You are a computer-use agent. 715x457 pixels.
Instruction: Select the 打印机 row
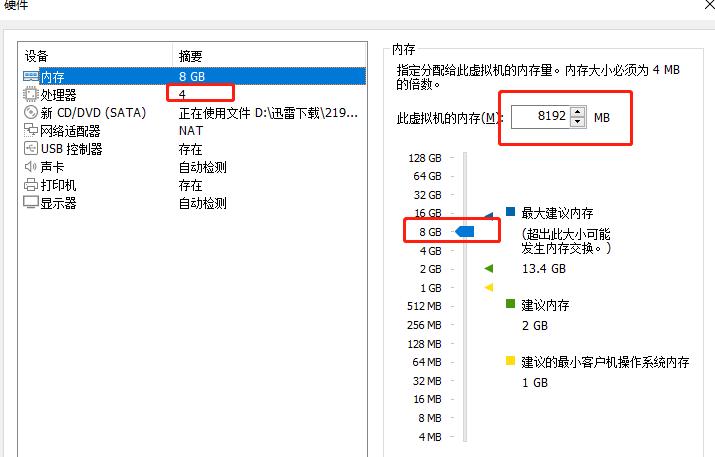[192, 185]
